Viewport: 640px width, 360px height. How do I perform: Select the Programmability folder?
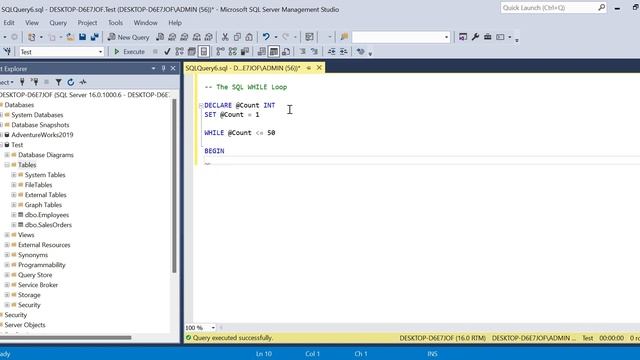click(42, 265)
